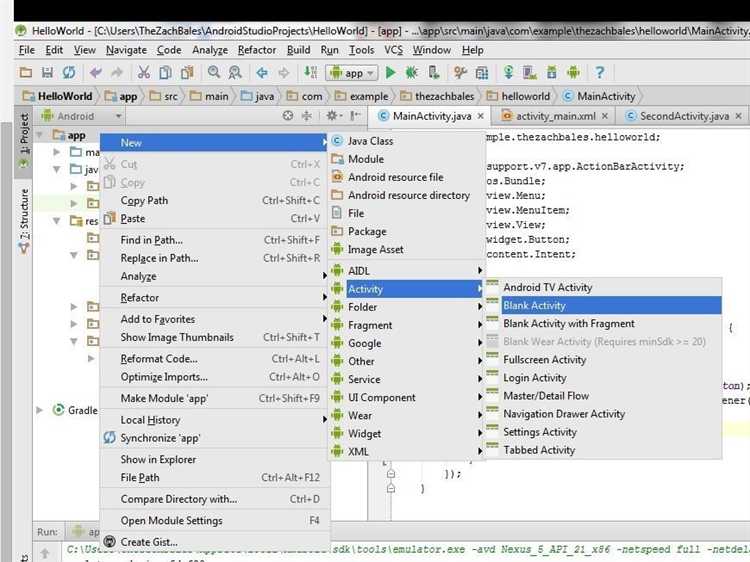Click the Undo arrow toolbar icon

coord(96,73)
